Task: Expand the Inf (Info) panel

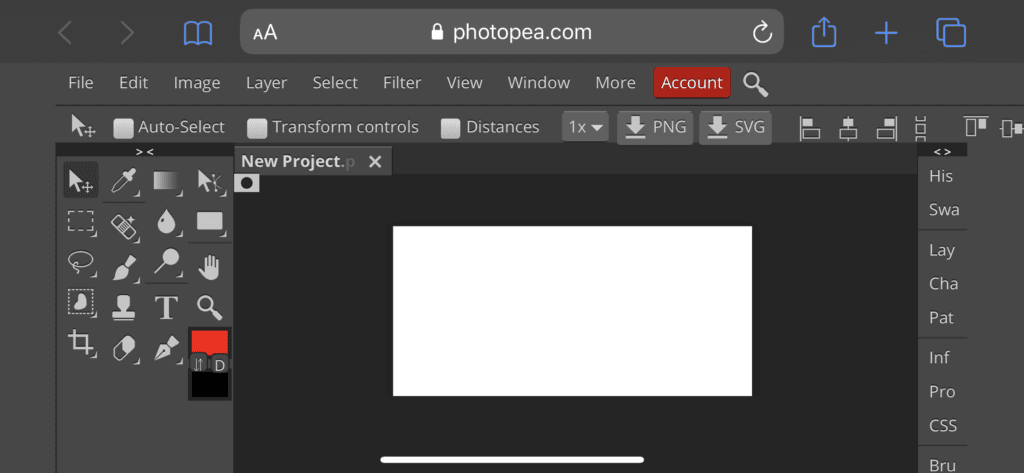Action: 939,358
